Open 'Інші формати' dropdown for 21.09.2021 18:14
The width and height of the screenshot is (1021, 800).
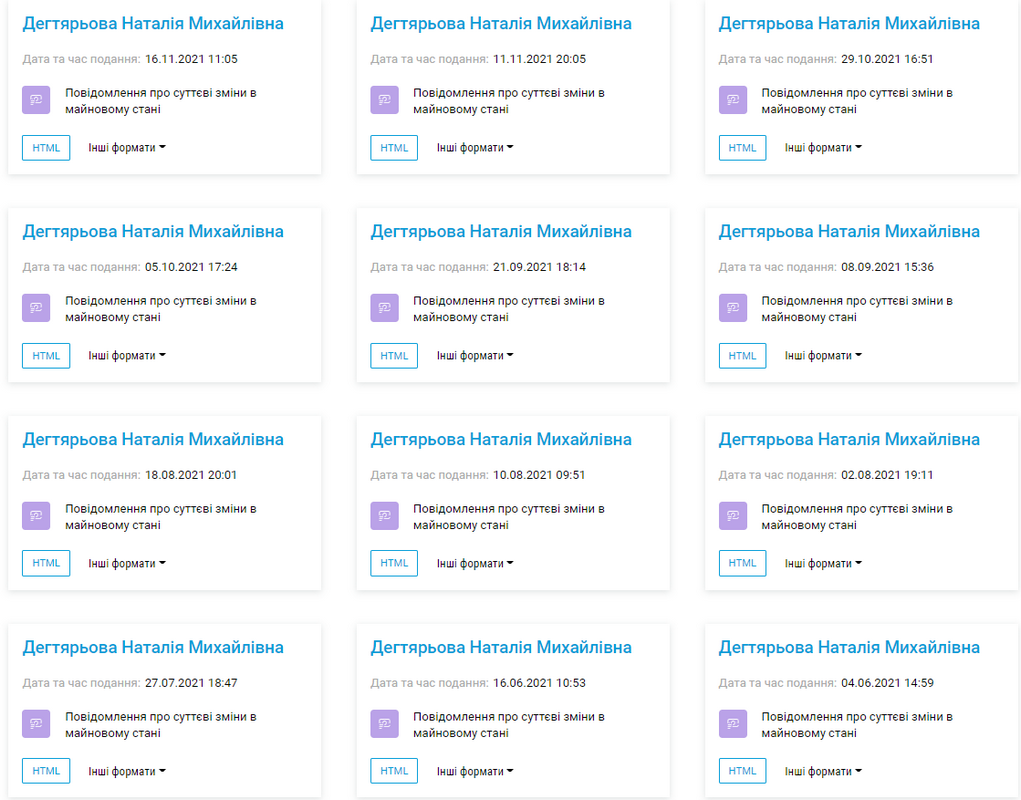[x=474, y=356]
